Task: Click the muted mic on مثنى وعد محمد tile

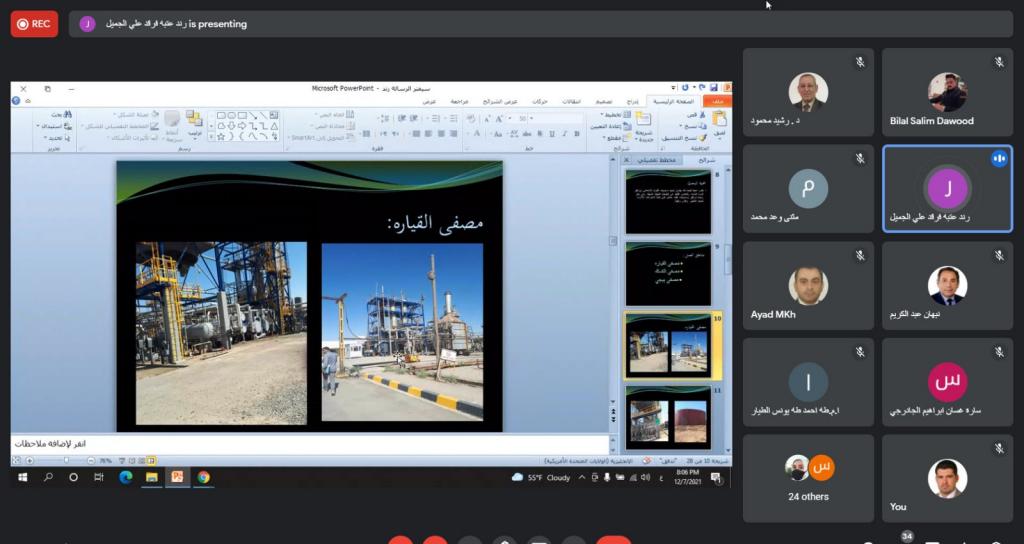Action: pyautogui.click(x=859, y=159)
